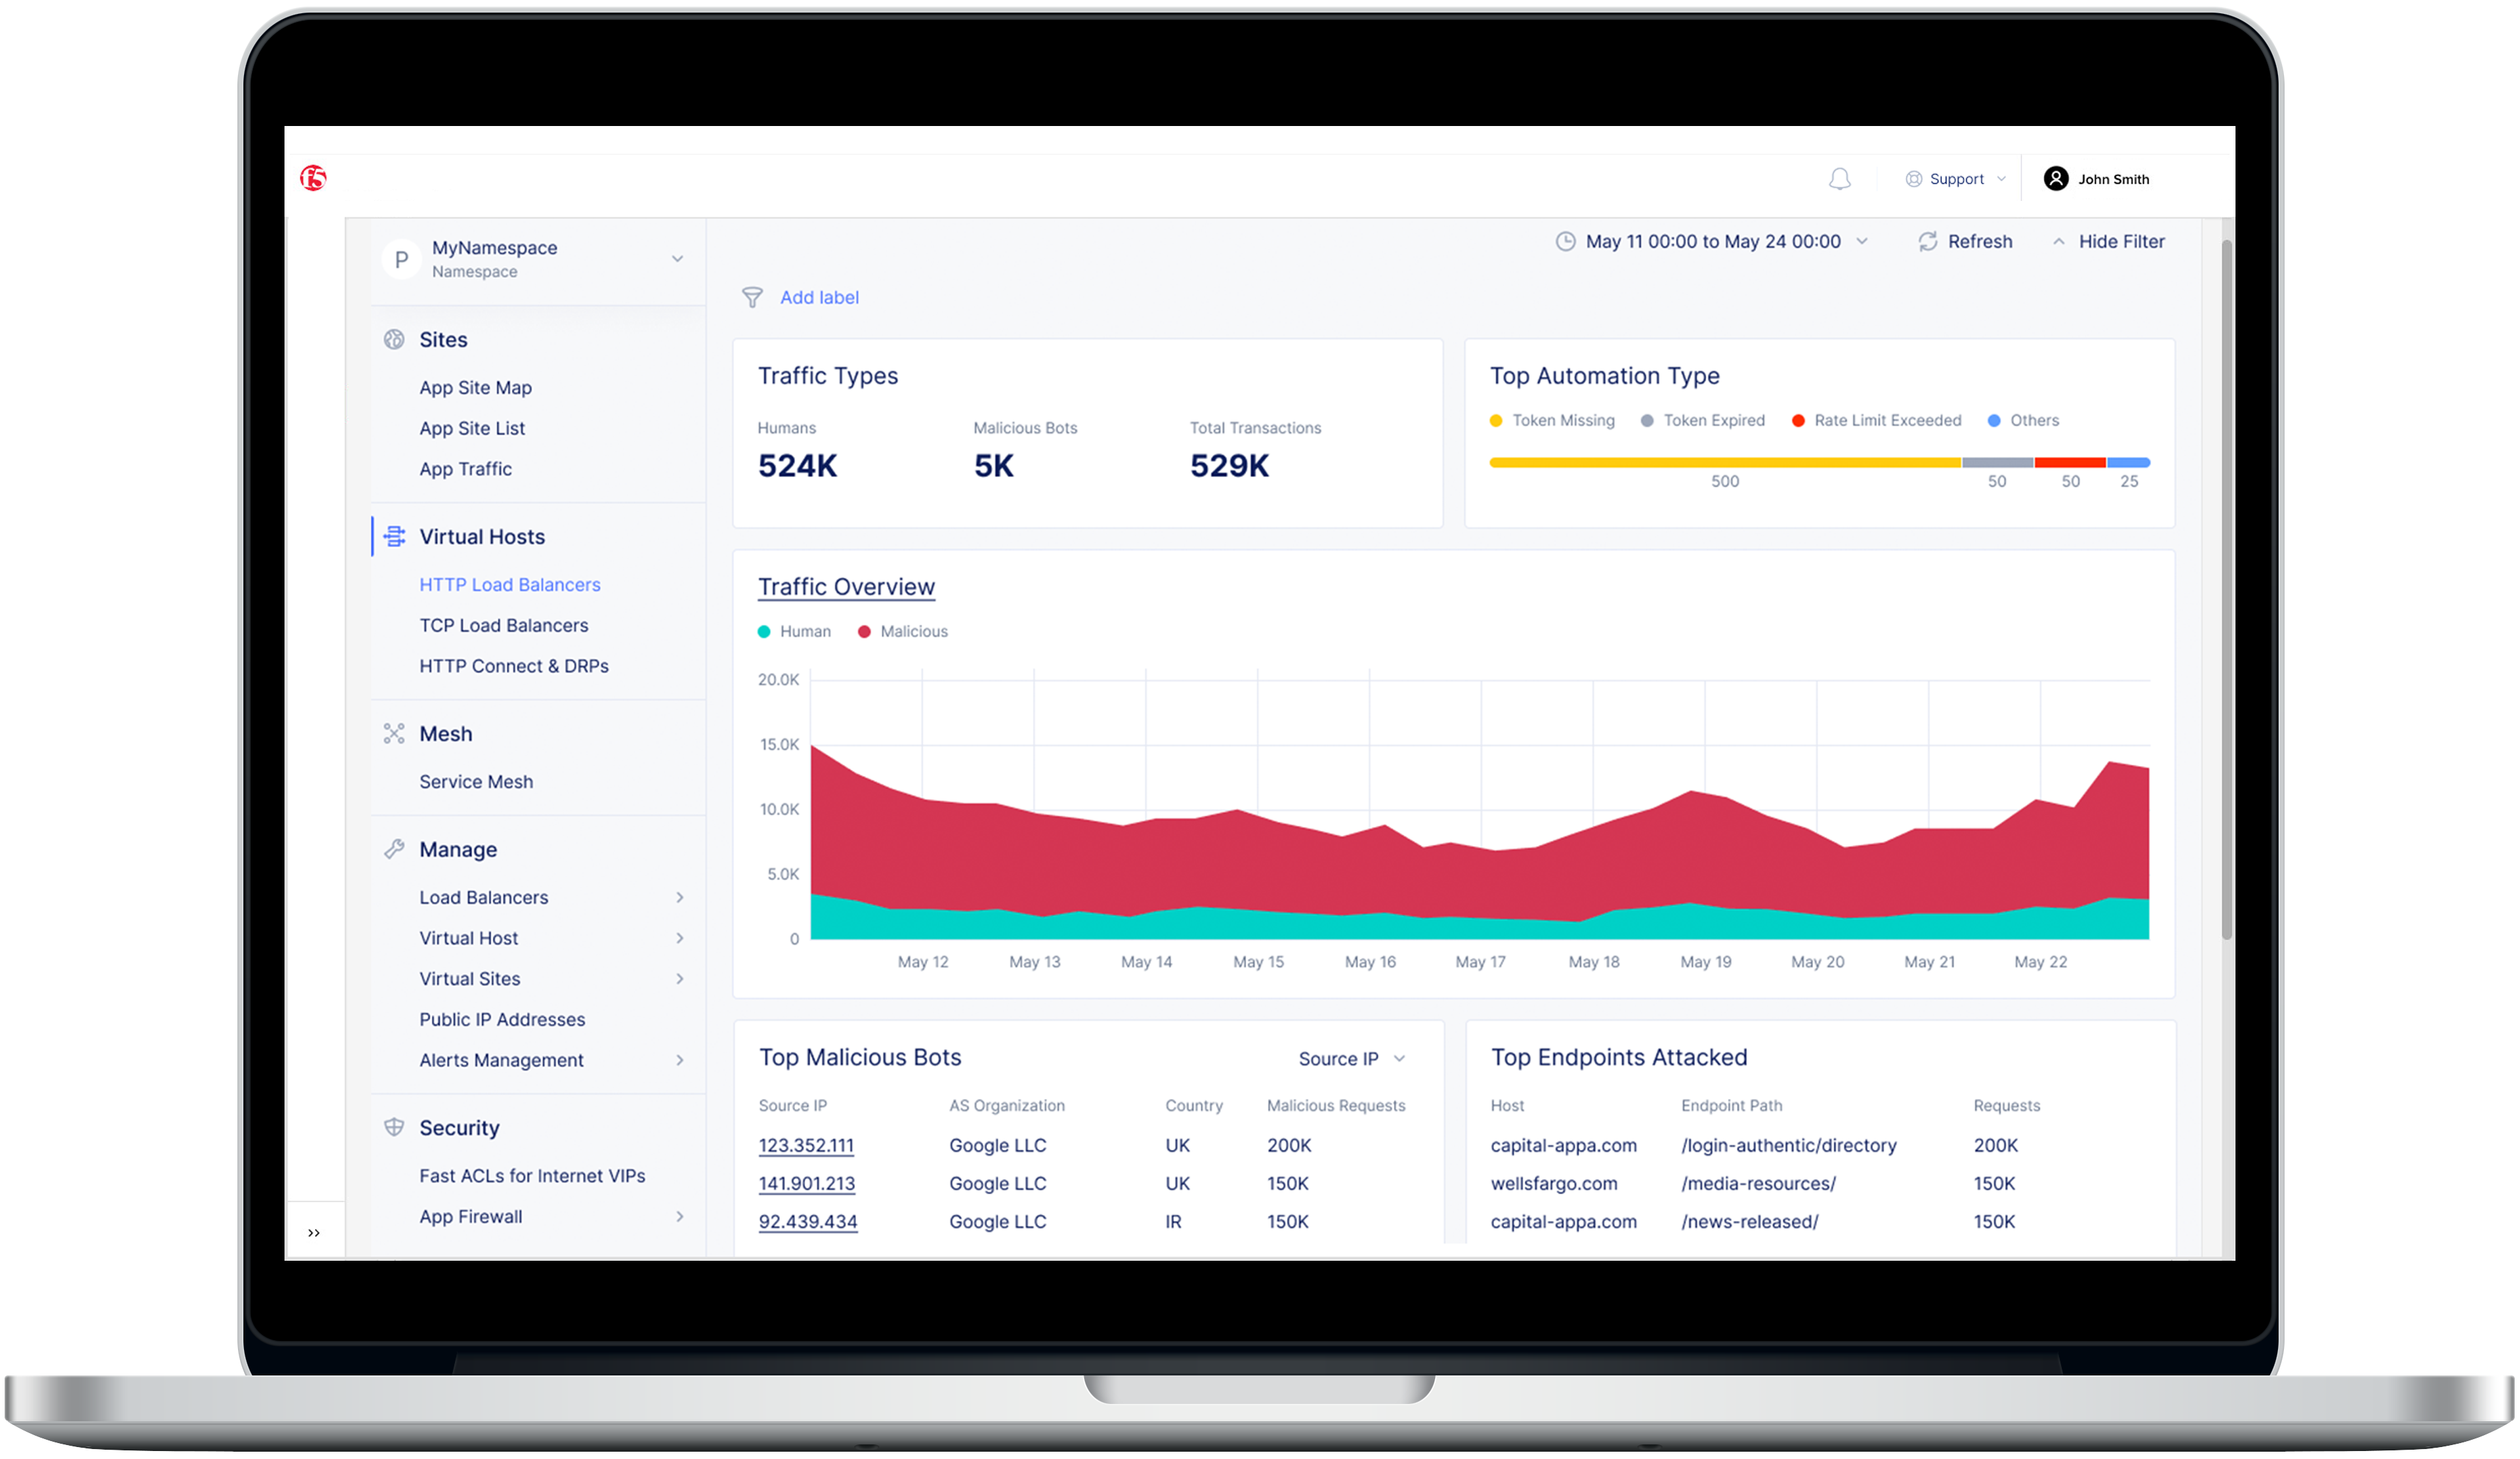Viewport: 2520px width, 1459px height.
Task: Click the Traffic Overview link
Action: 851,586
